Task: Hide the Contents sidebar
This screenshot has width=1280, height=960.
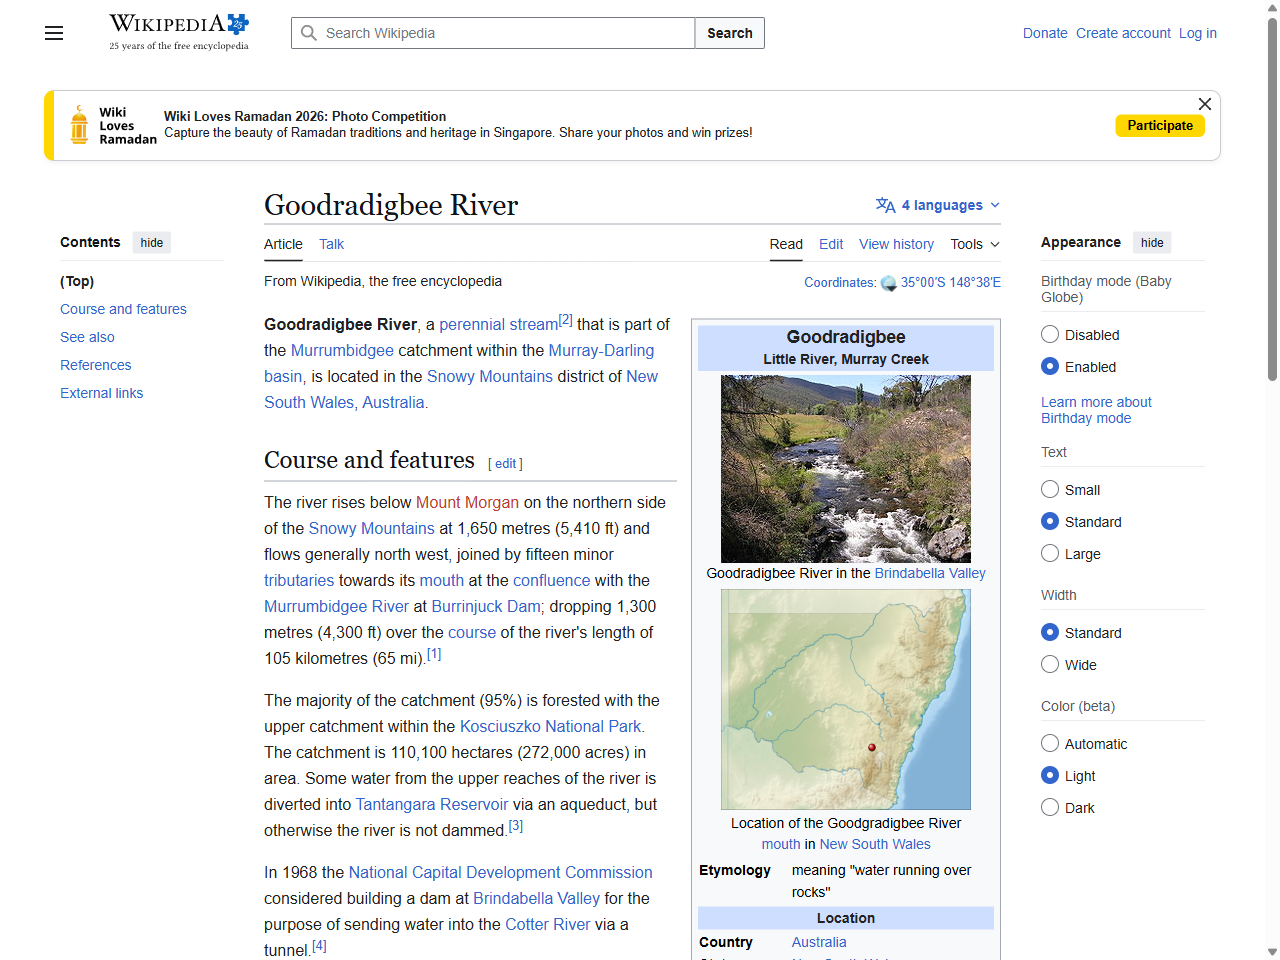Action: (x=151, y=242)
